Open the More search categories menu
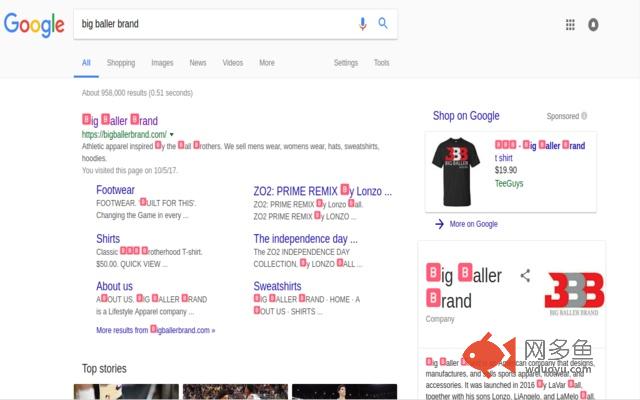The width and height of the screenshot is (640, 400). click(x=267, y=62)
